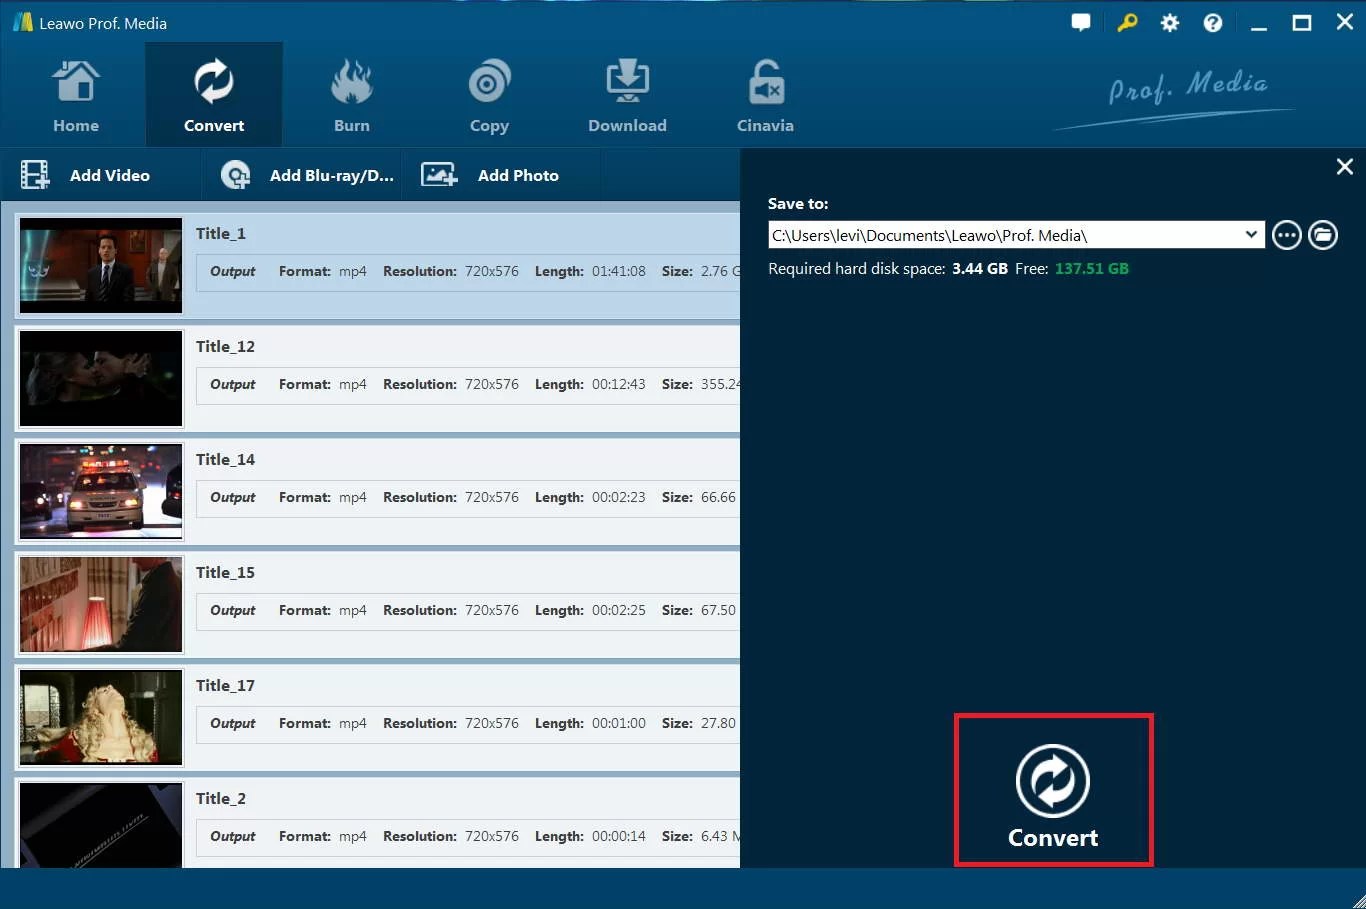Switch to the Burn module
Image resolution: width=1366 pixels, height=909 pixels.
pos(351,93)
